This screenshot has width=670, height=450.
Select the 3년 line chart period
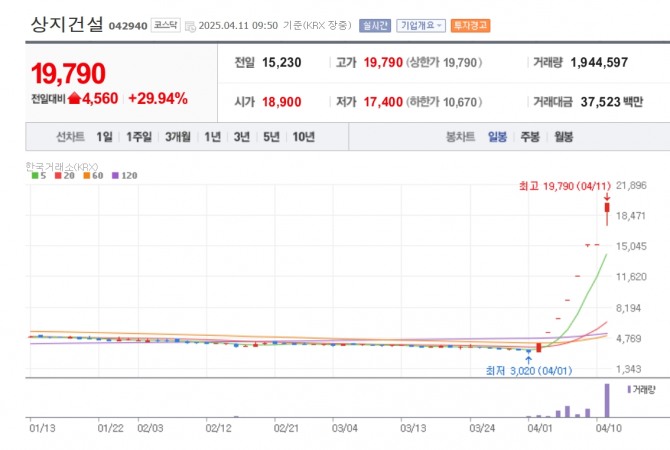pos(241,137)
